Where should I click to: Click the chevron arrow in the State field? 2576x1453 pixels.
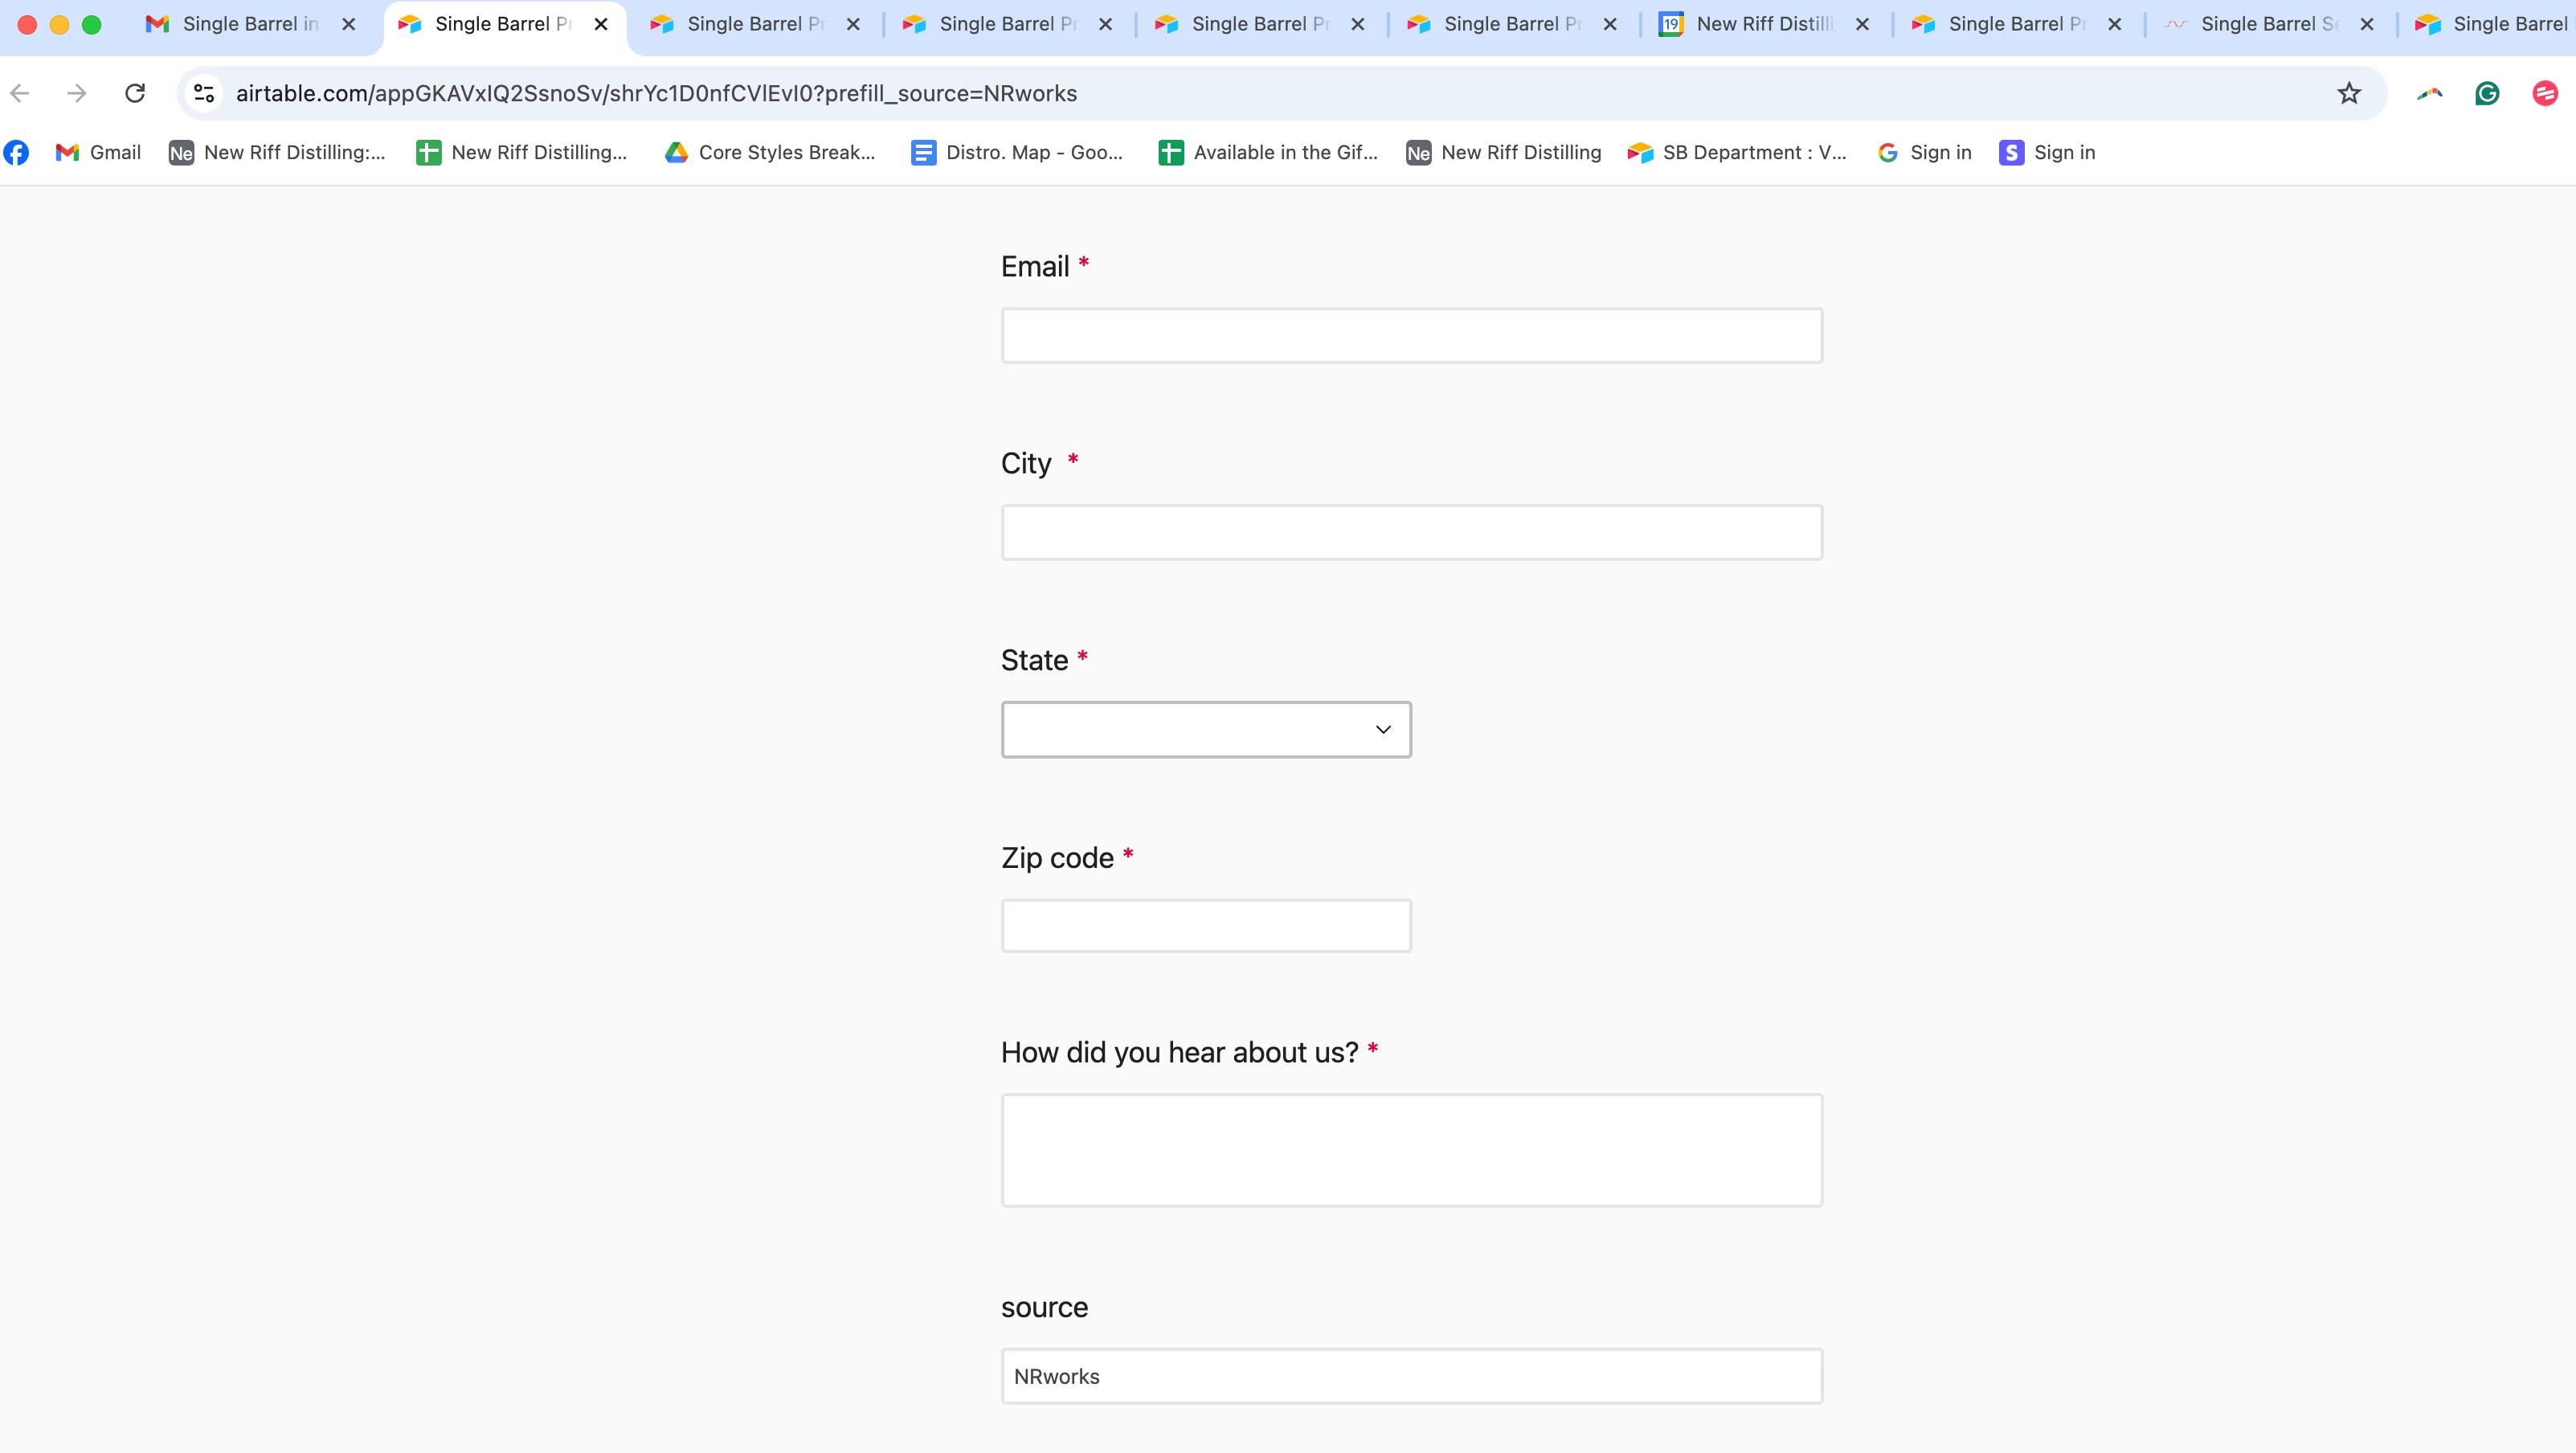[1383, 729]
